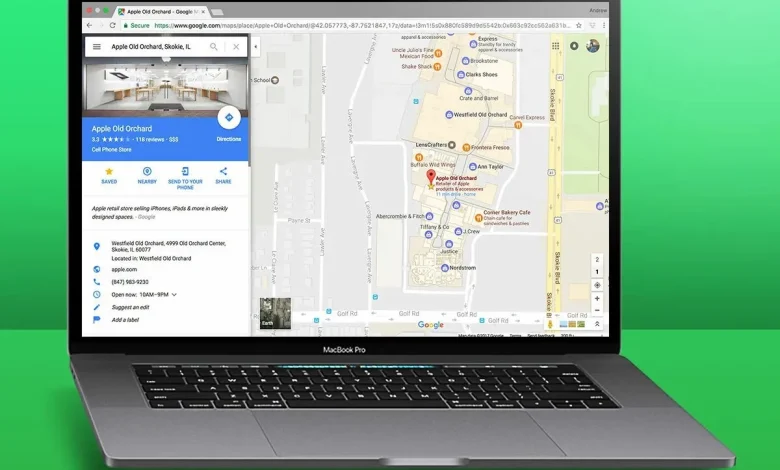
Task: Open a new browser tab
Action: click(x=217, y=12)
